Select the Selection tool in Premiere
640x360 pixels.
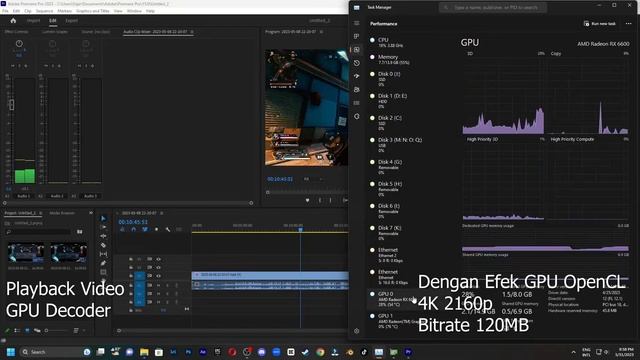(103, 218)
